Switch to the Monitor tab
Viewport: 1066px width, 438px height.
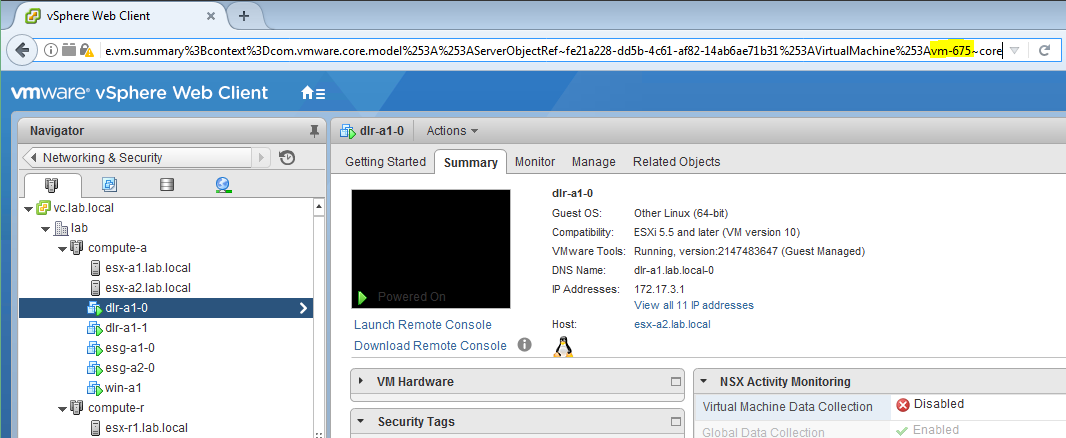click(535, 162)
